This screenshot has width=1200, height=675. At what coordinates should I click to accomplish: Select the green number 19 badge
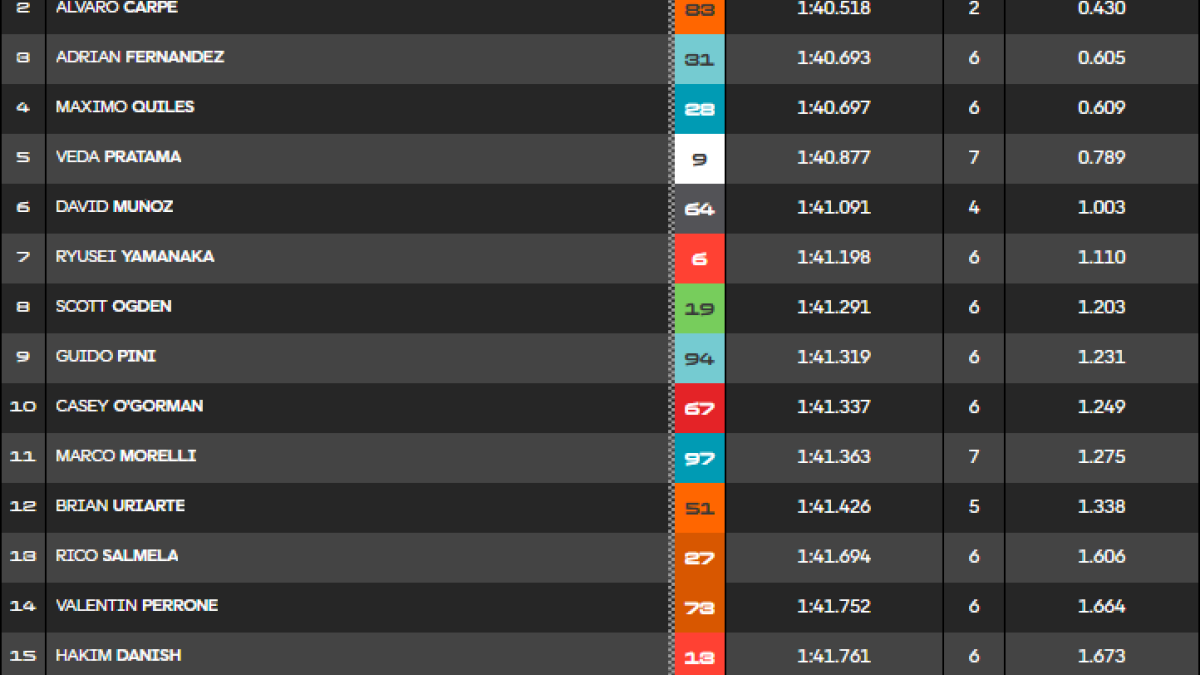point(699,308)
